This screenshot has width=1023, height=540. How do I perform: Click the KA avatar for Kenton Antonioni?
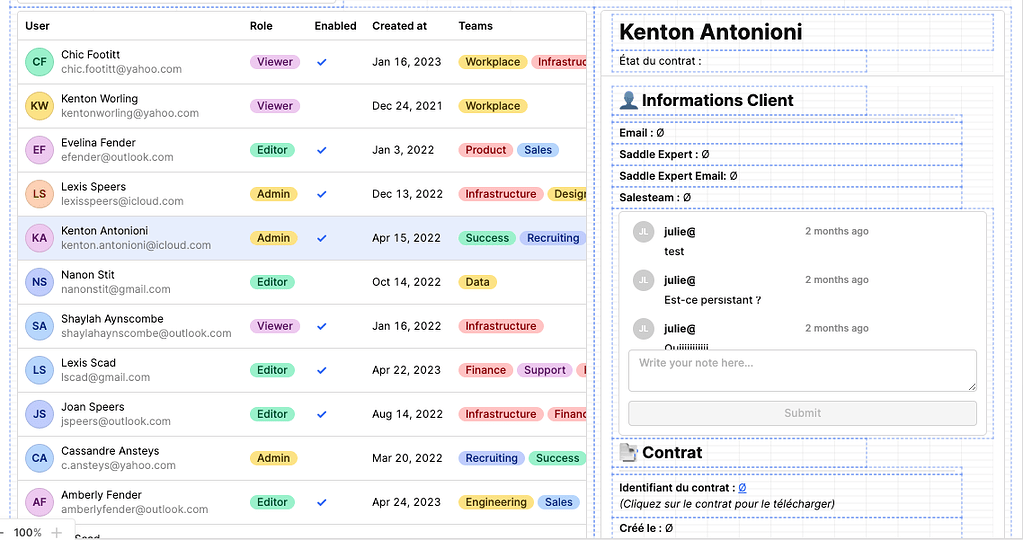coord(39,238)
